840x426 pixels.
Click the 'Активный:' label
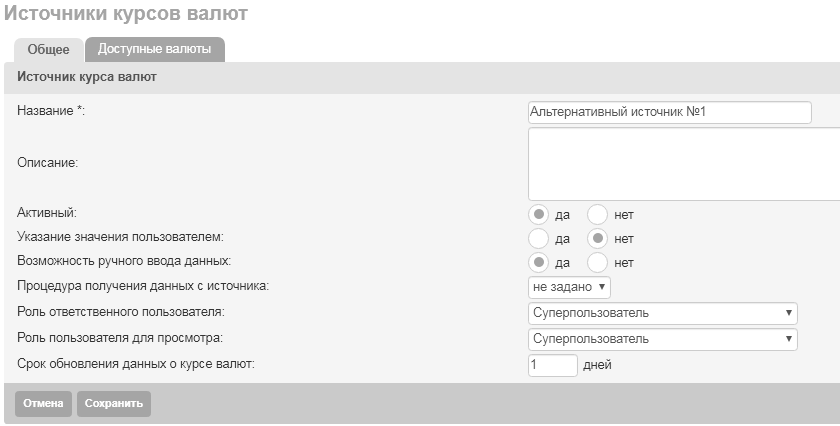click(47, 213)
